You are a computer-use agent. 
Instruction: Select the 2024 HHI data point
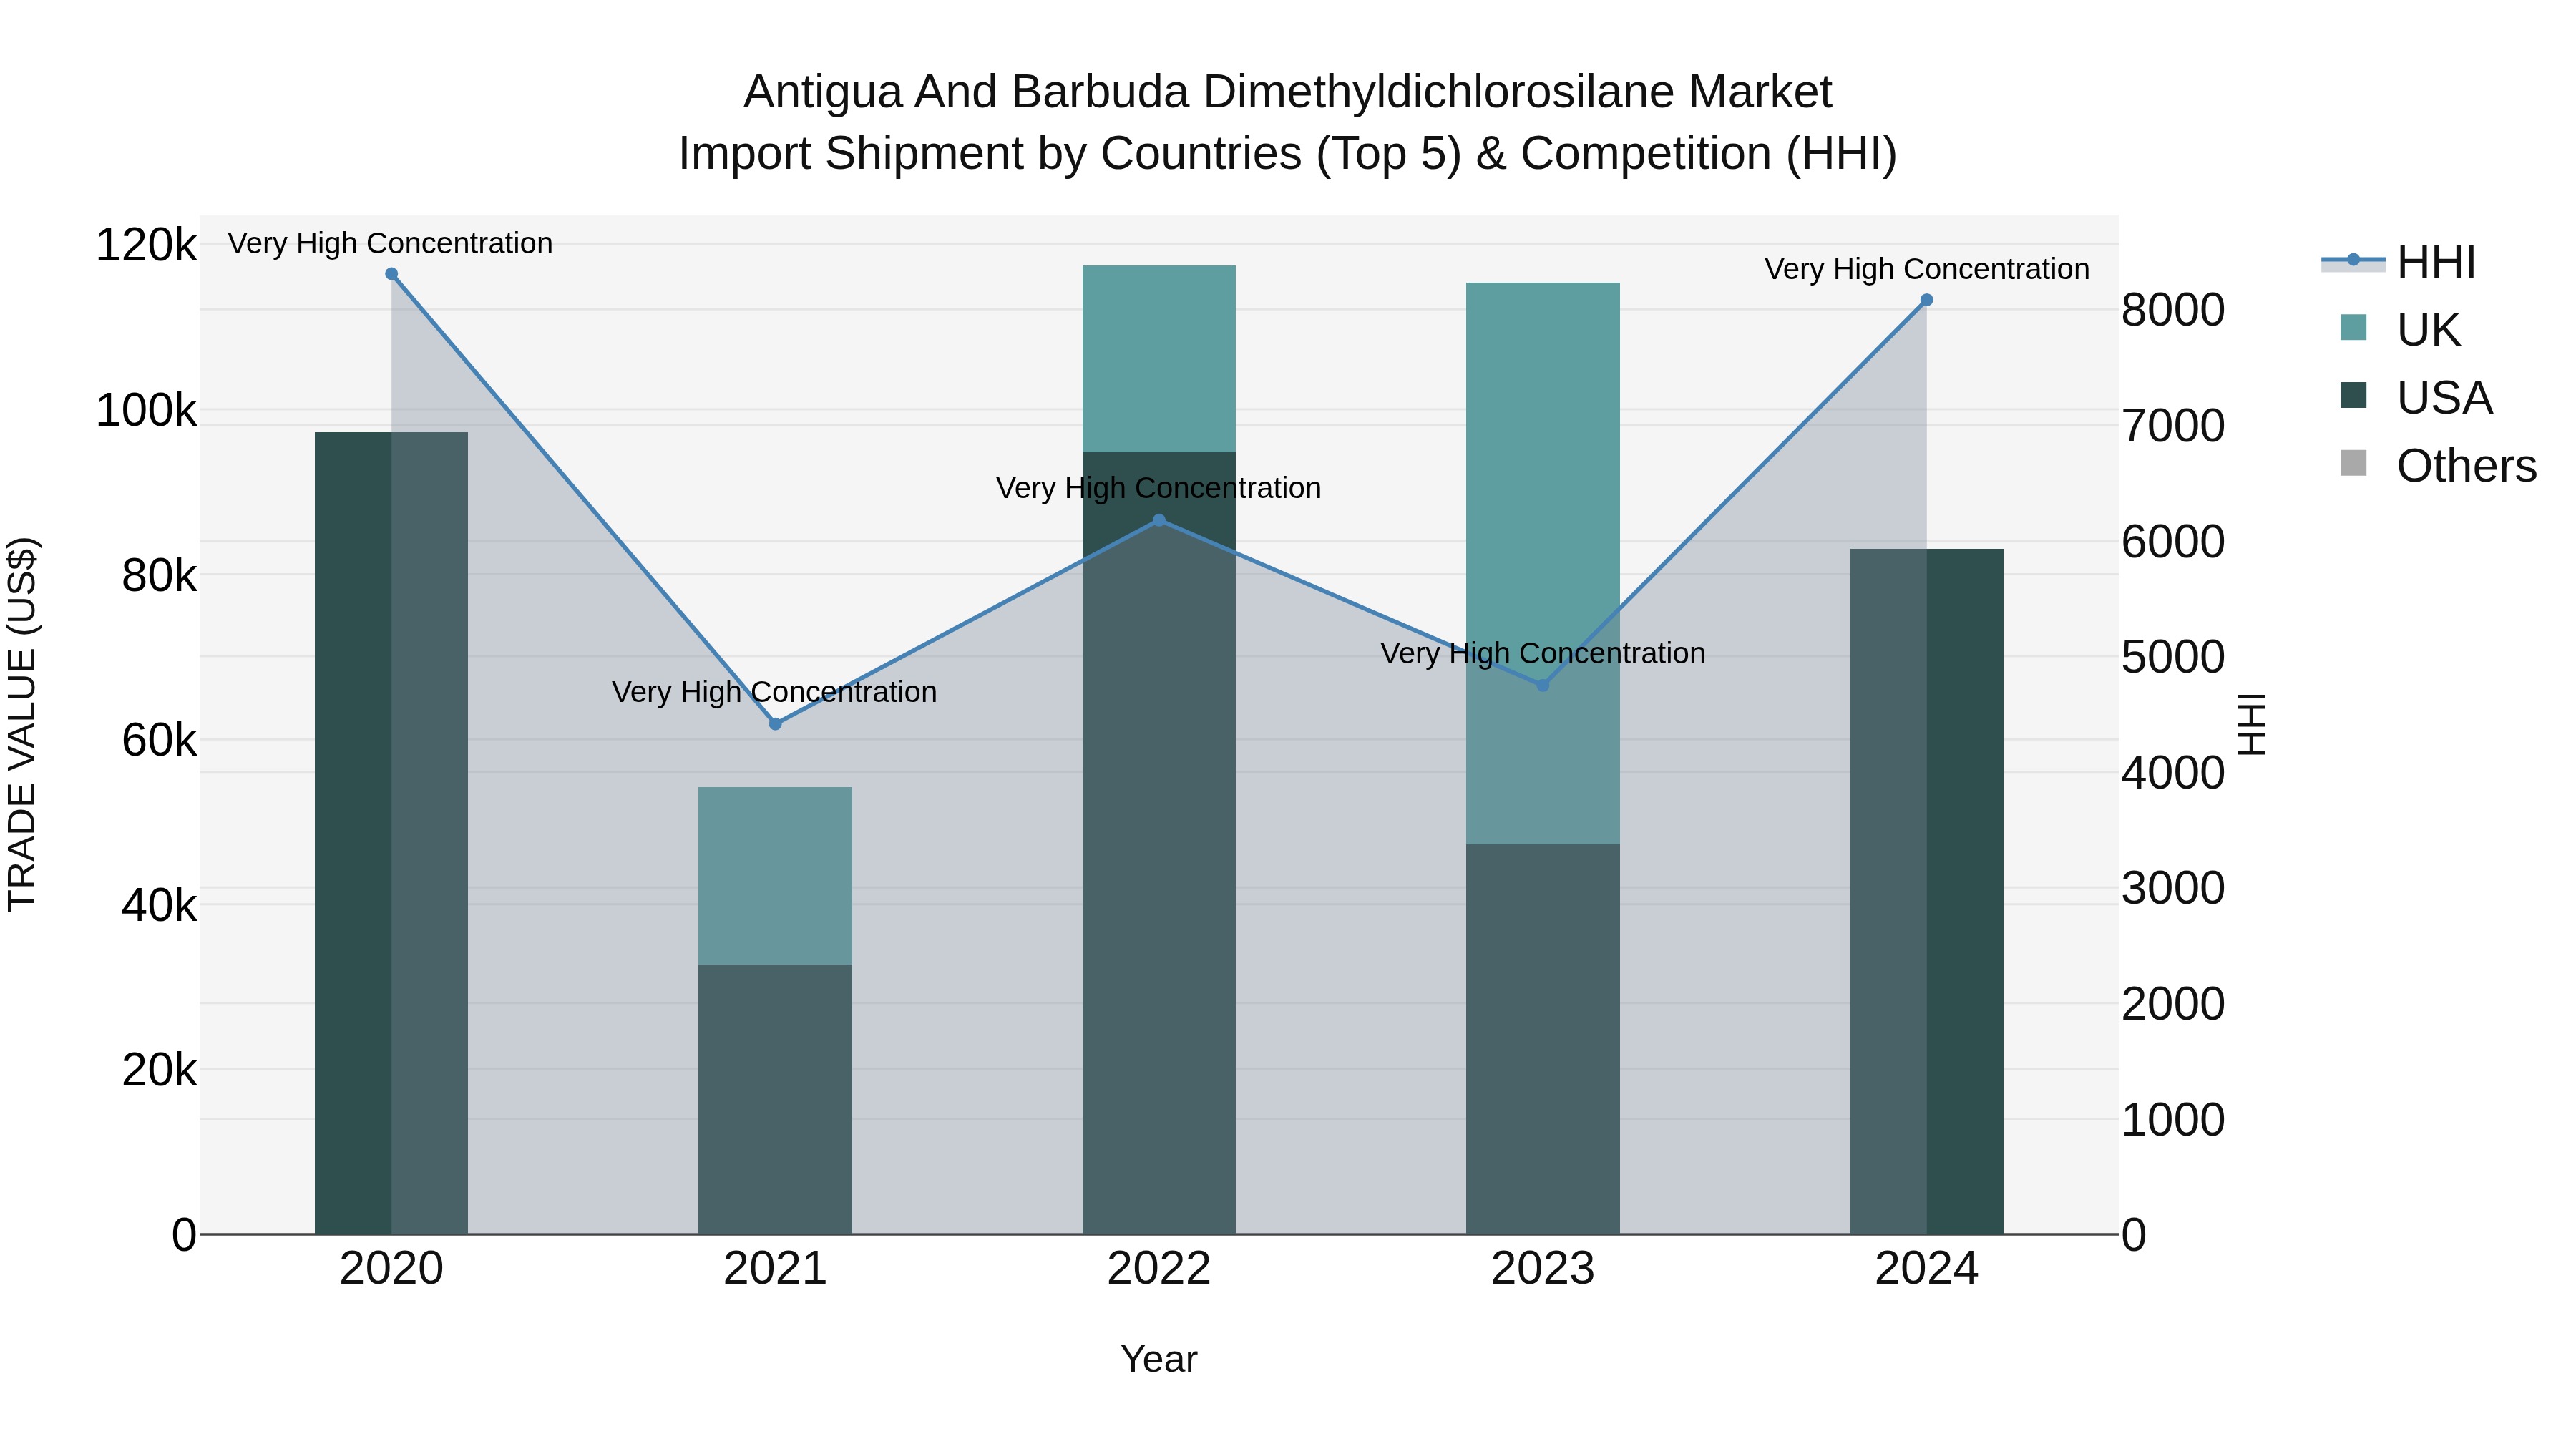(x=1927, y=300)
